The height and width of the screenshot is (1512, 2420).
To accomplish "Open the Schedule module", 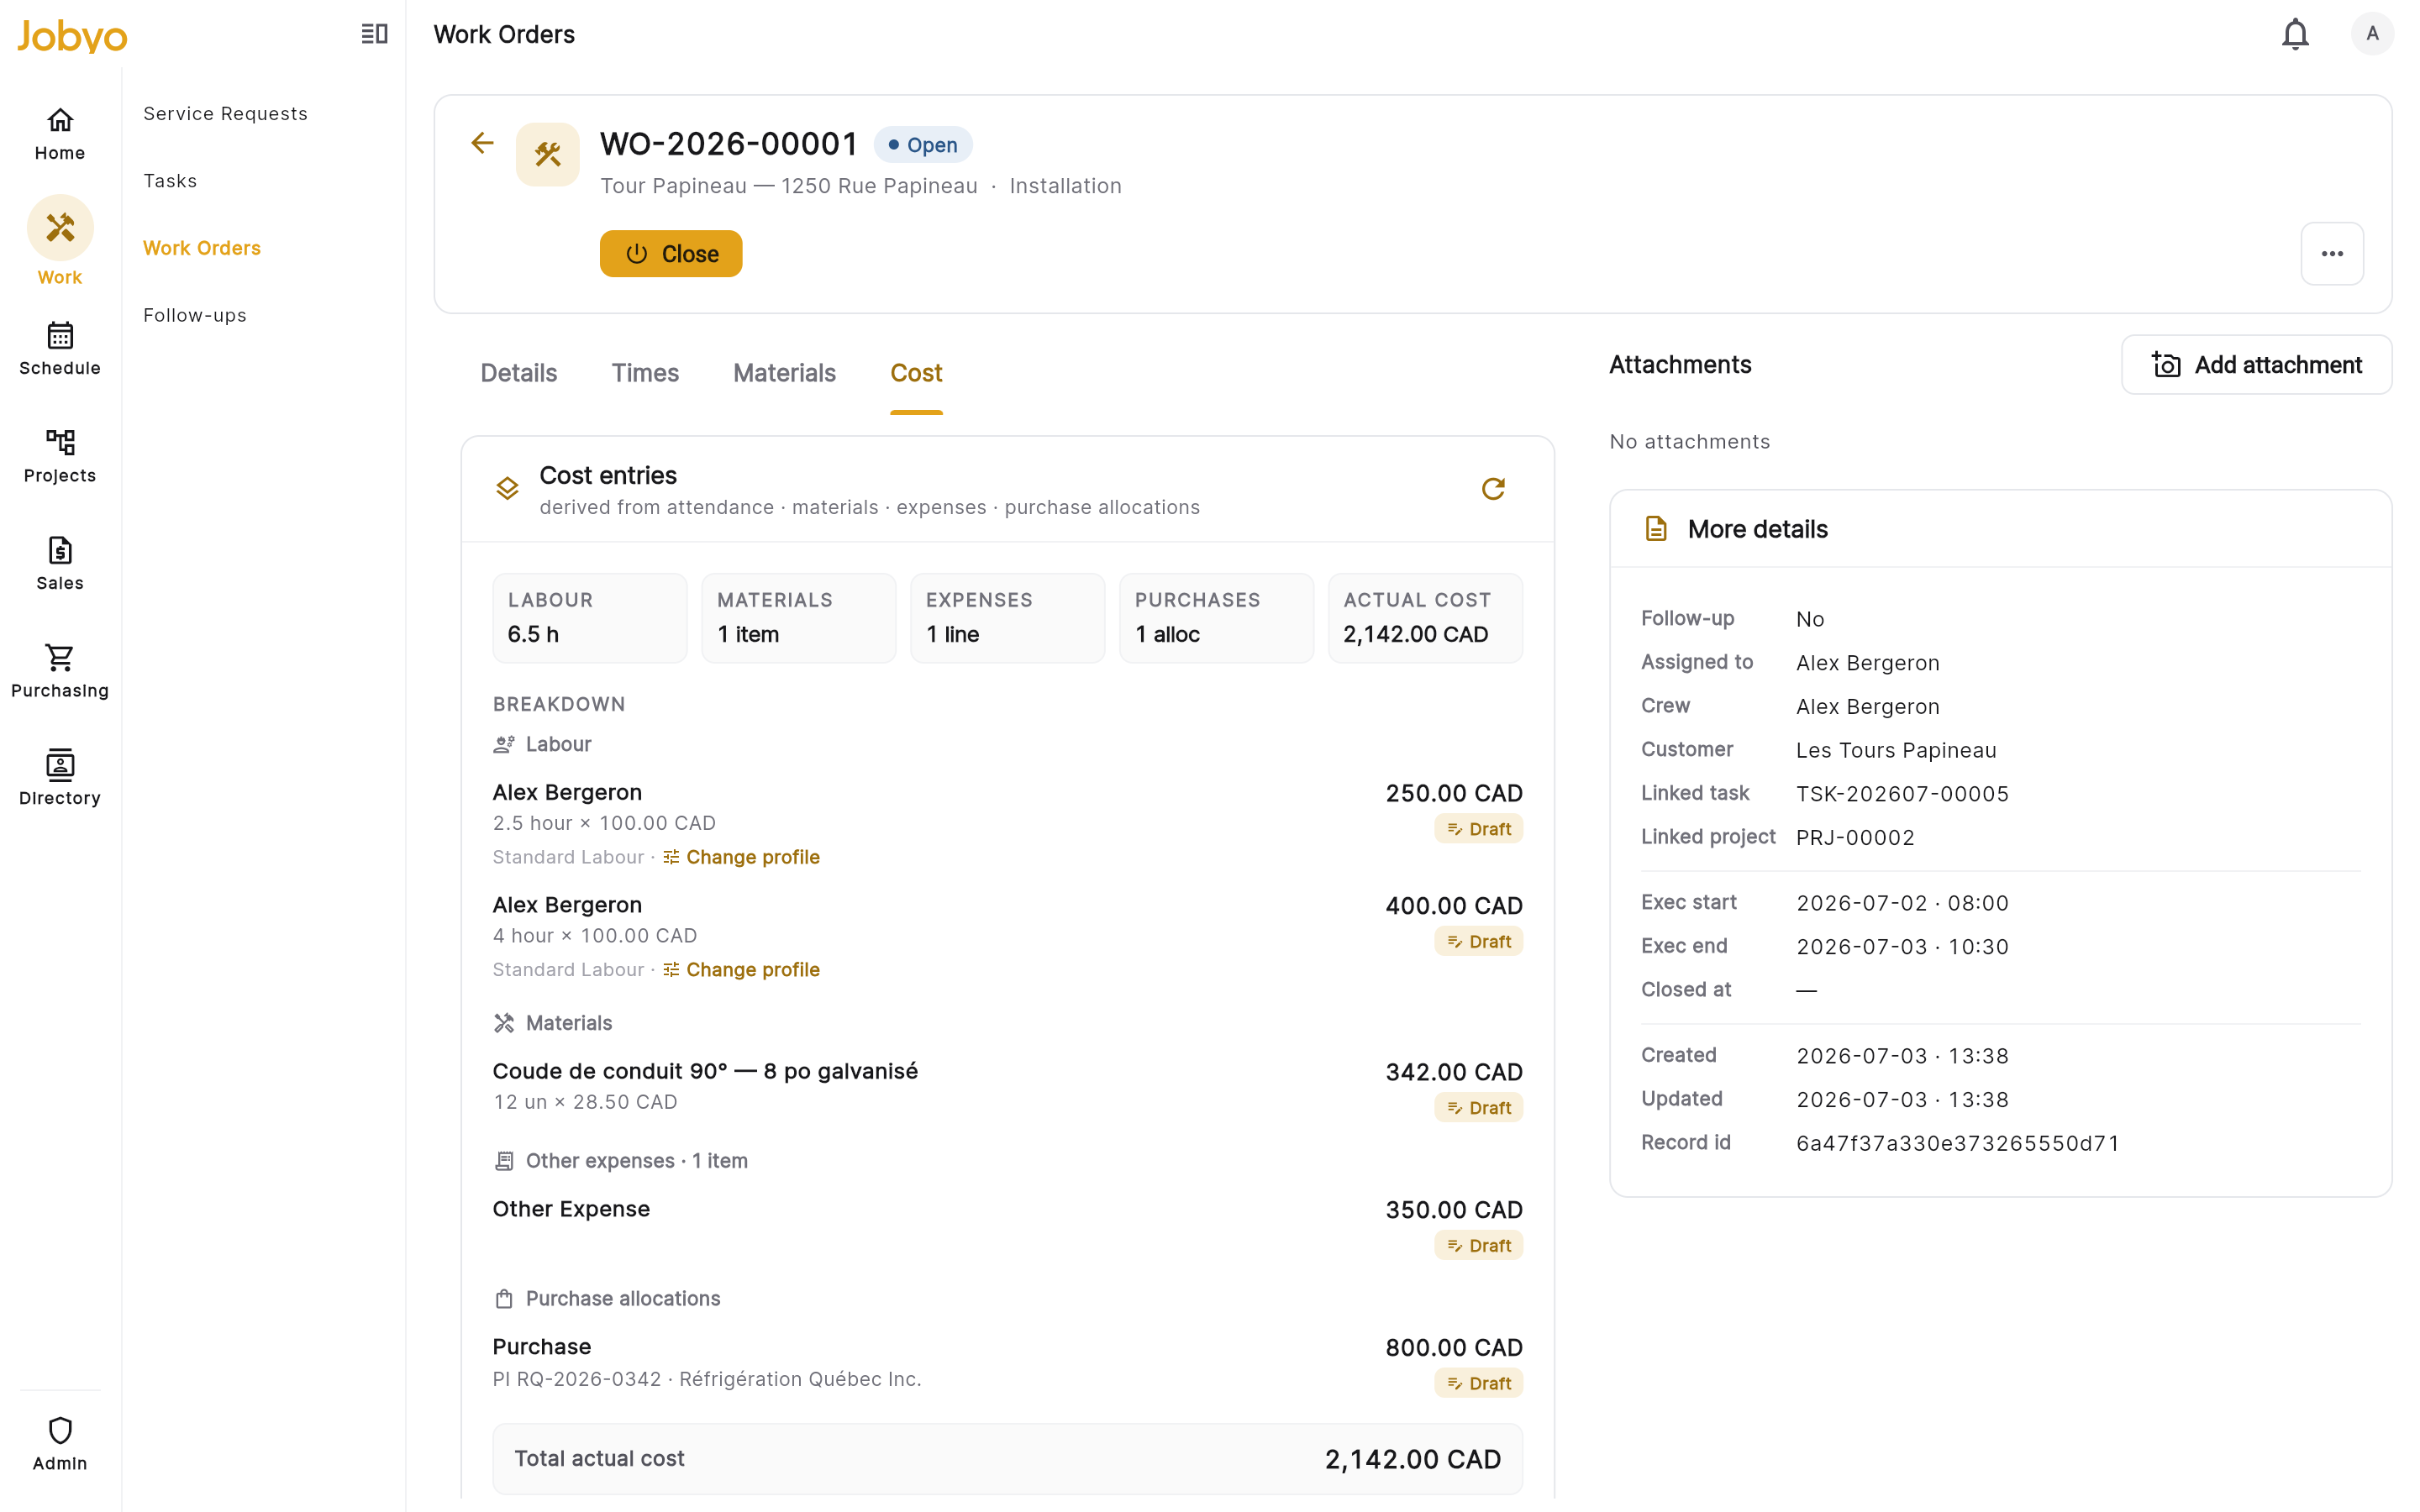I will coord(60,349).
